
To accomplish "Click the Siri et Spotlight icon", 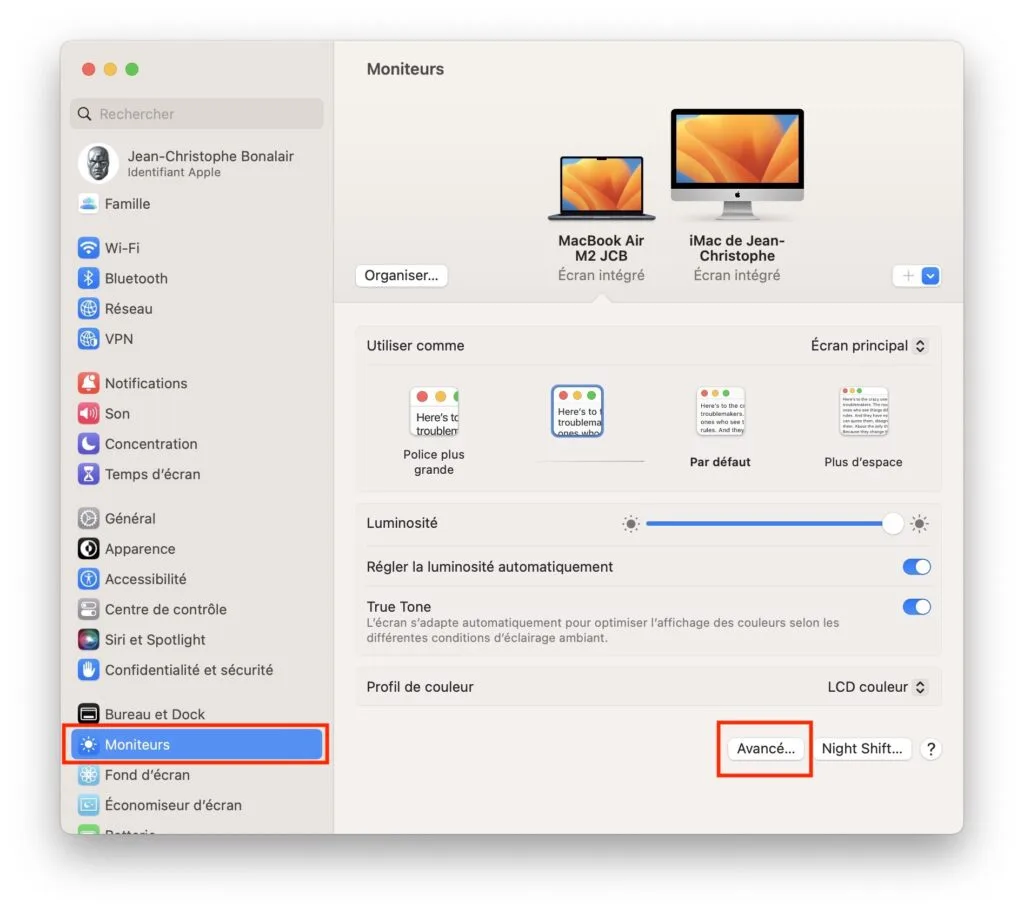I will tap(88, 640).
